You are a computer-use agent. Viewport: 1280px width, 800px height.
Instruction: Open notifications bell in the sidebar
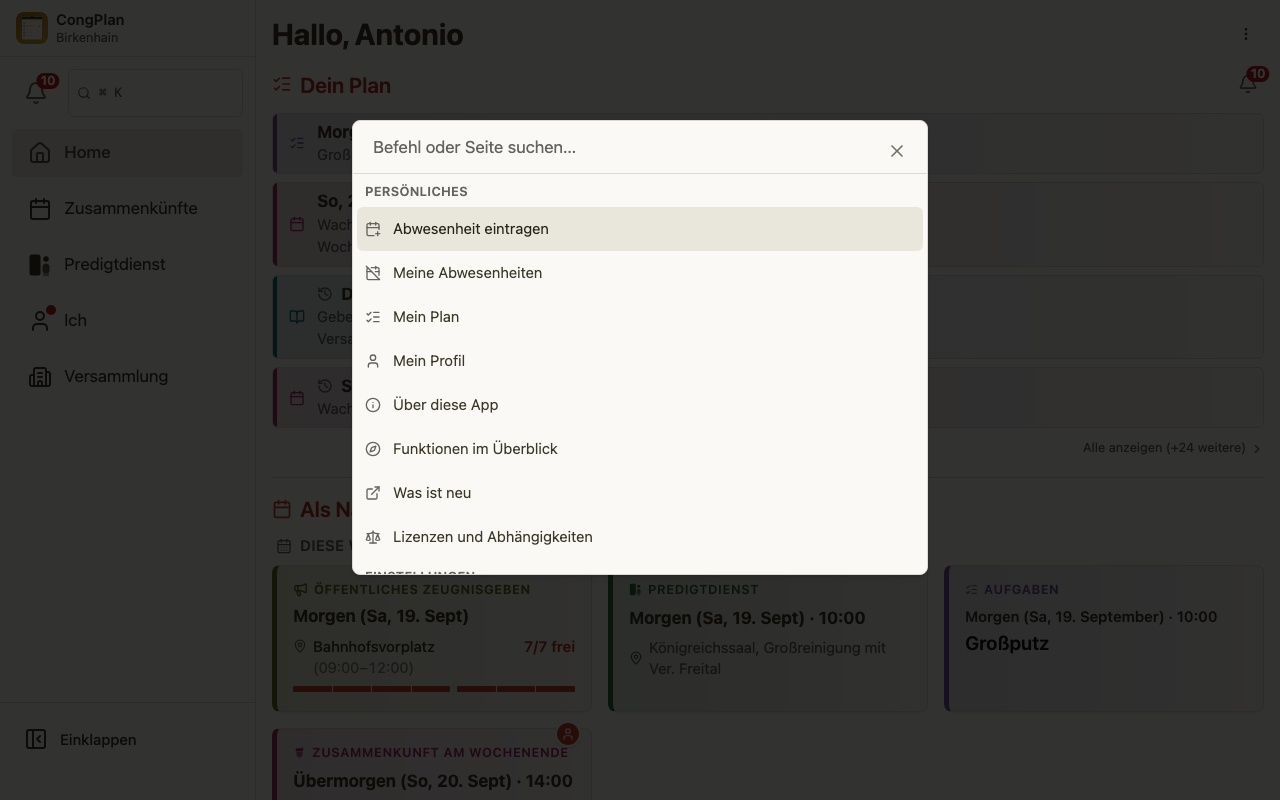(36, 92)
